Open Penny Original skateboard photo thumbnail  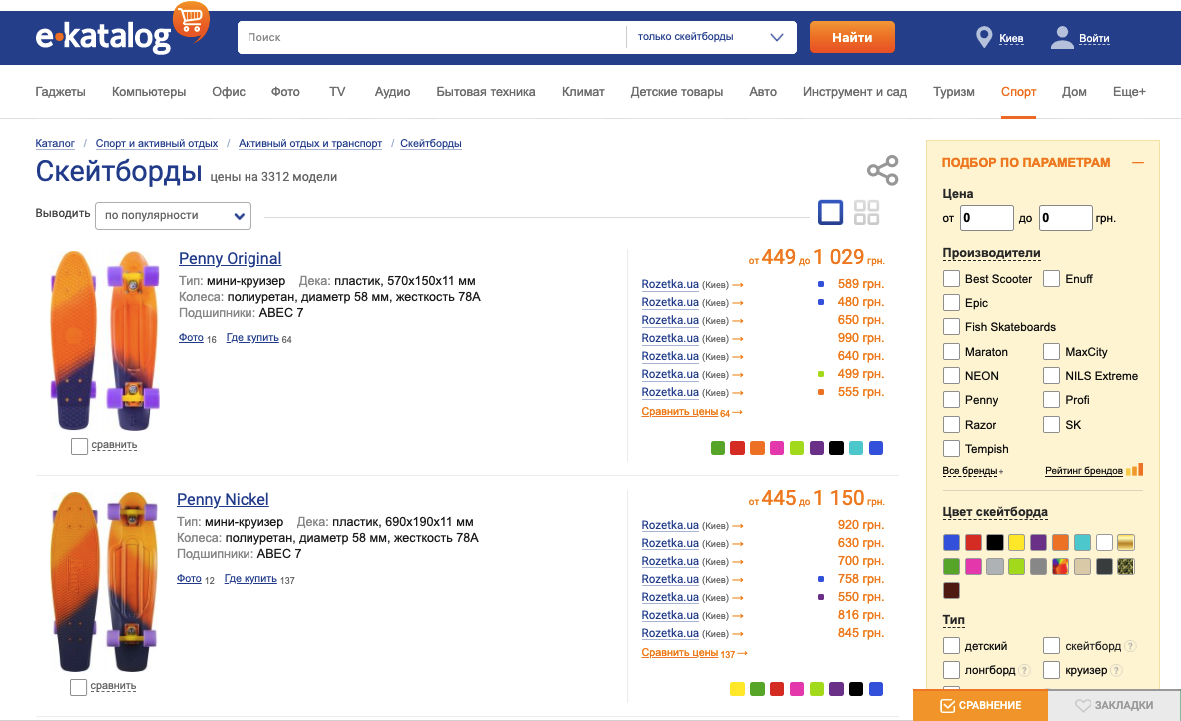click(105, 341)
